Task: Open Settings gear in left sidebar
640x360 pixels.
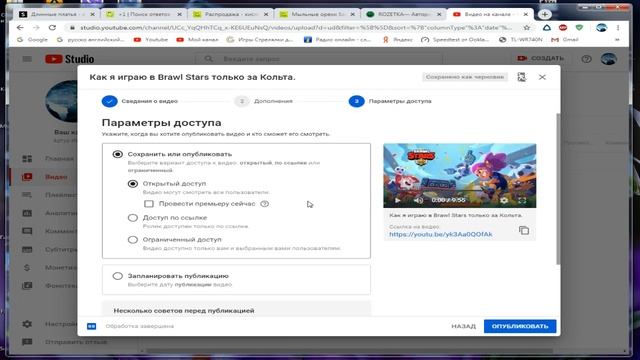Action: point(27,324)
